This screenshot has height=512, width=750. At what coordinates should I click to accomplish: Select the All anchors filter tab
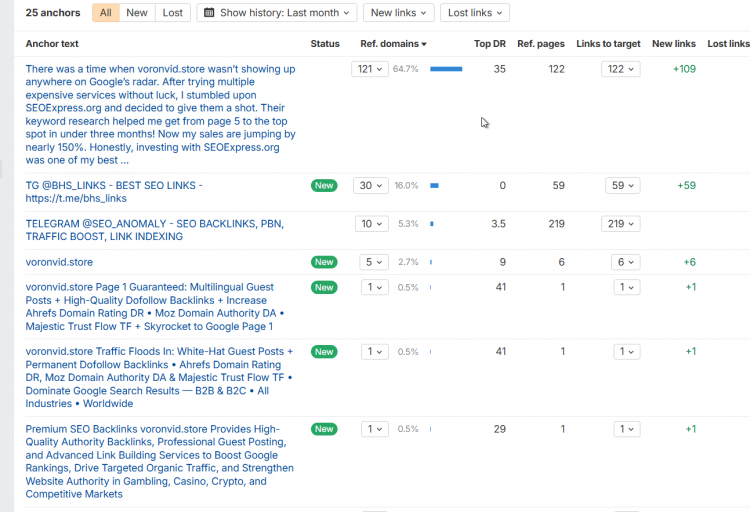click(x=106, y=13)
